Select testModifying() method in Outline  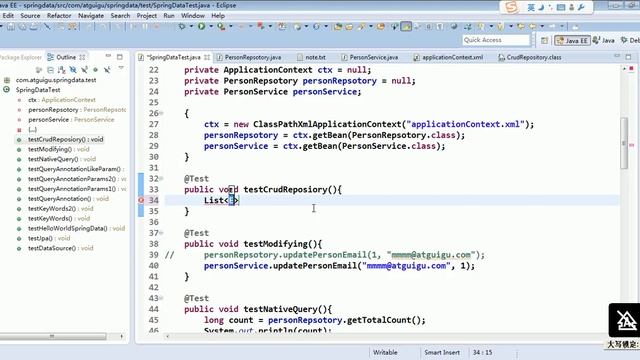(58, 149)
